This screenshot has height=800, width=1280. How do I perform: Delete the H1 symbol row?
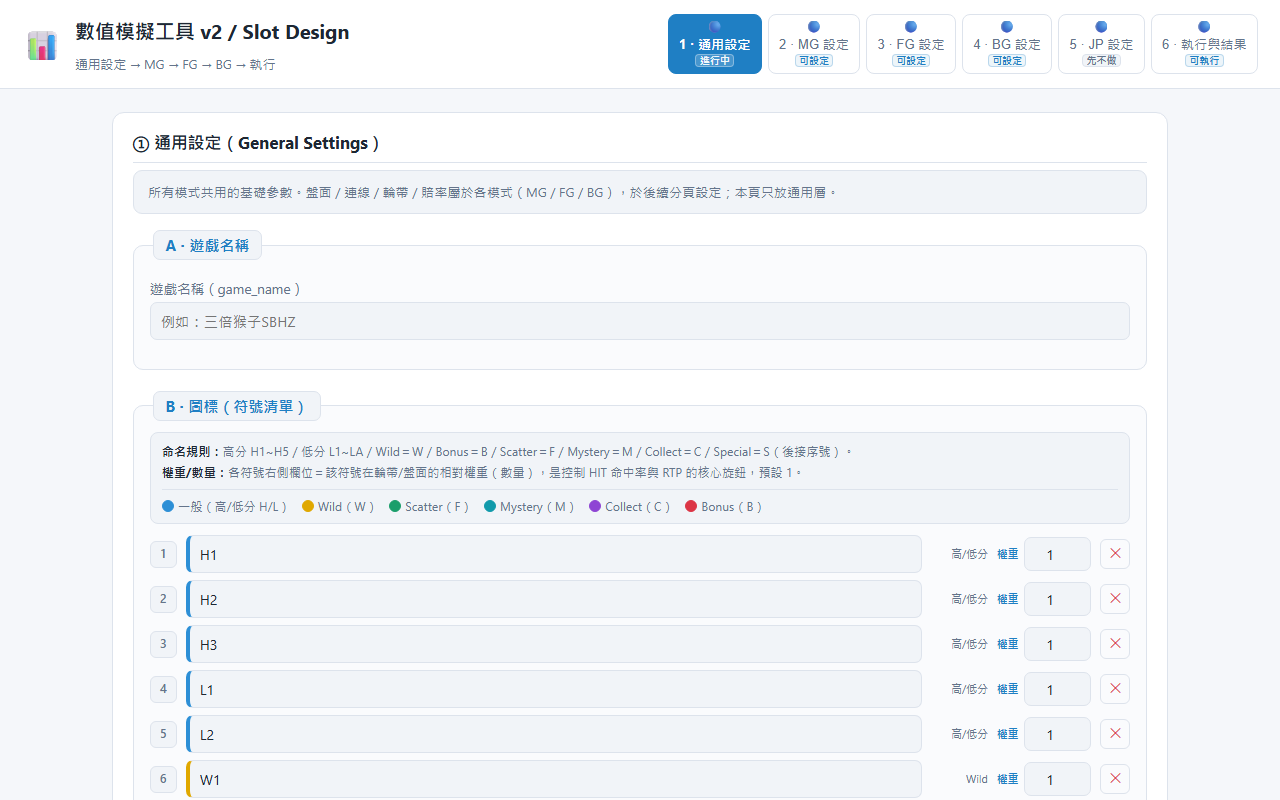pyautogui.click(x=1115, y=554)
